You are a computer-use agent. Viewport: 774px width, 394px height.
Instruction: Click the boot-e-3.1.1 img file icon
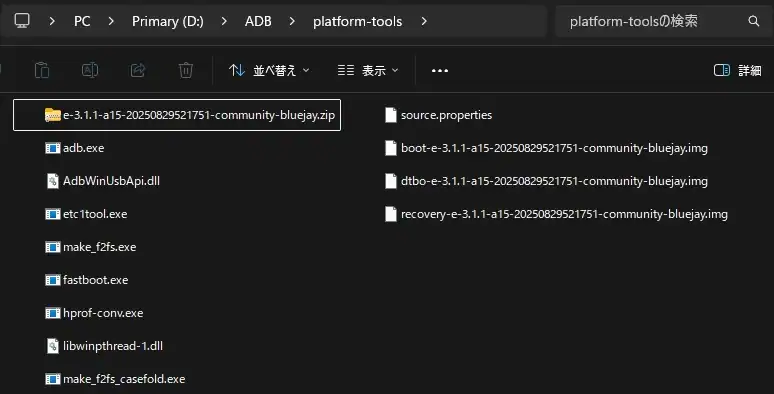(x=390, y=148)
